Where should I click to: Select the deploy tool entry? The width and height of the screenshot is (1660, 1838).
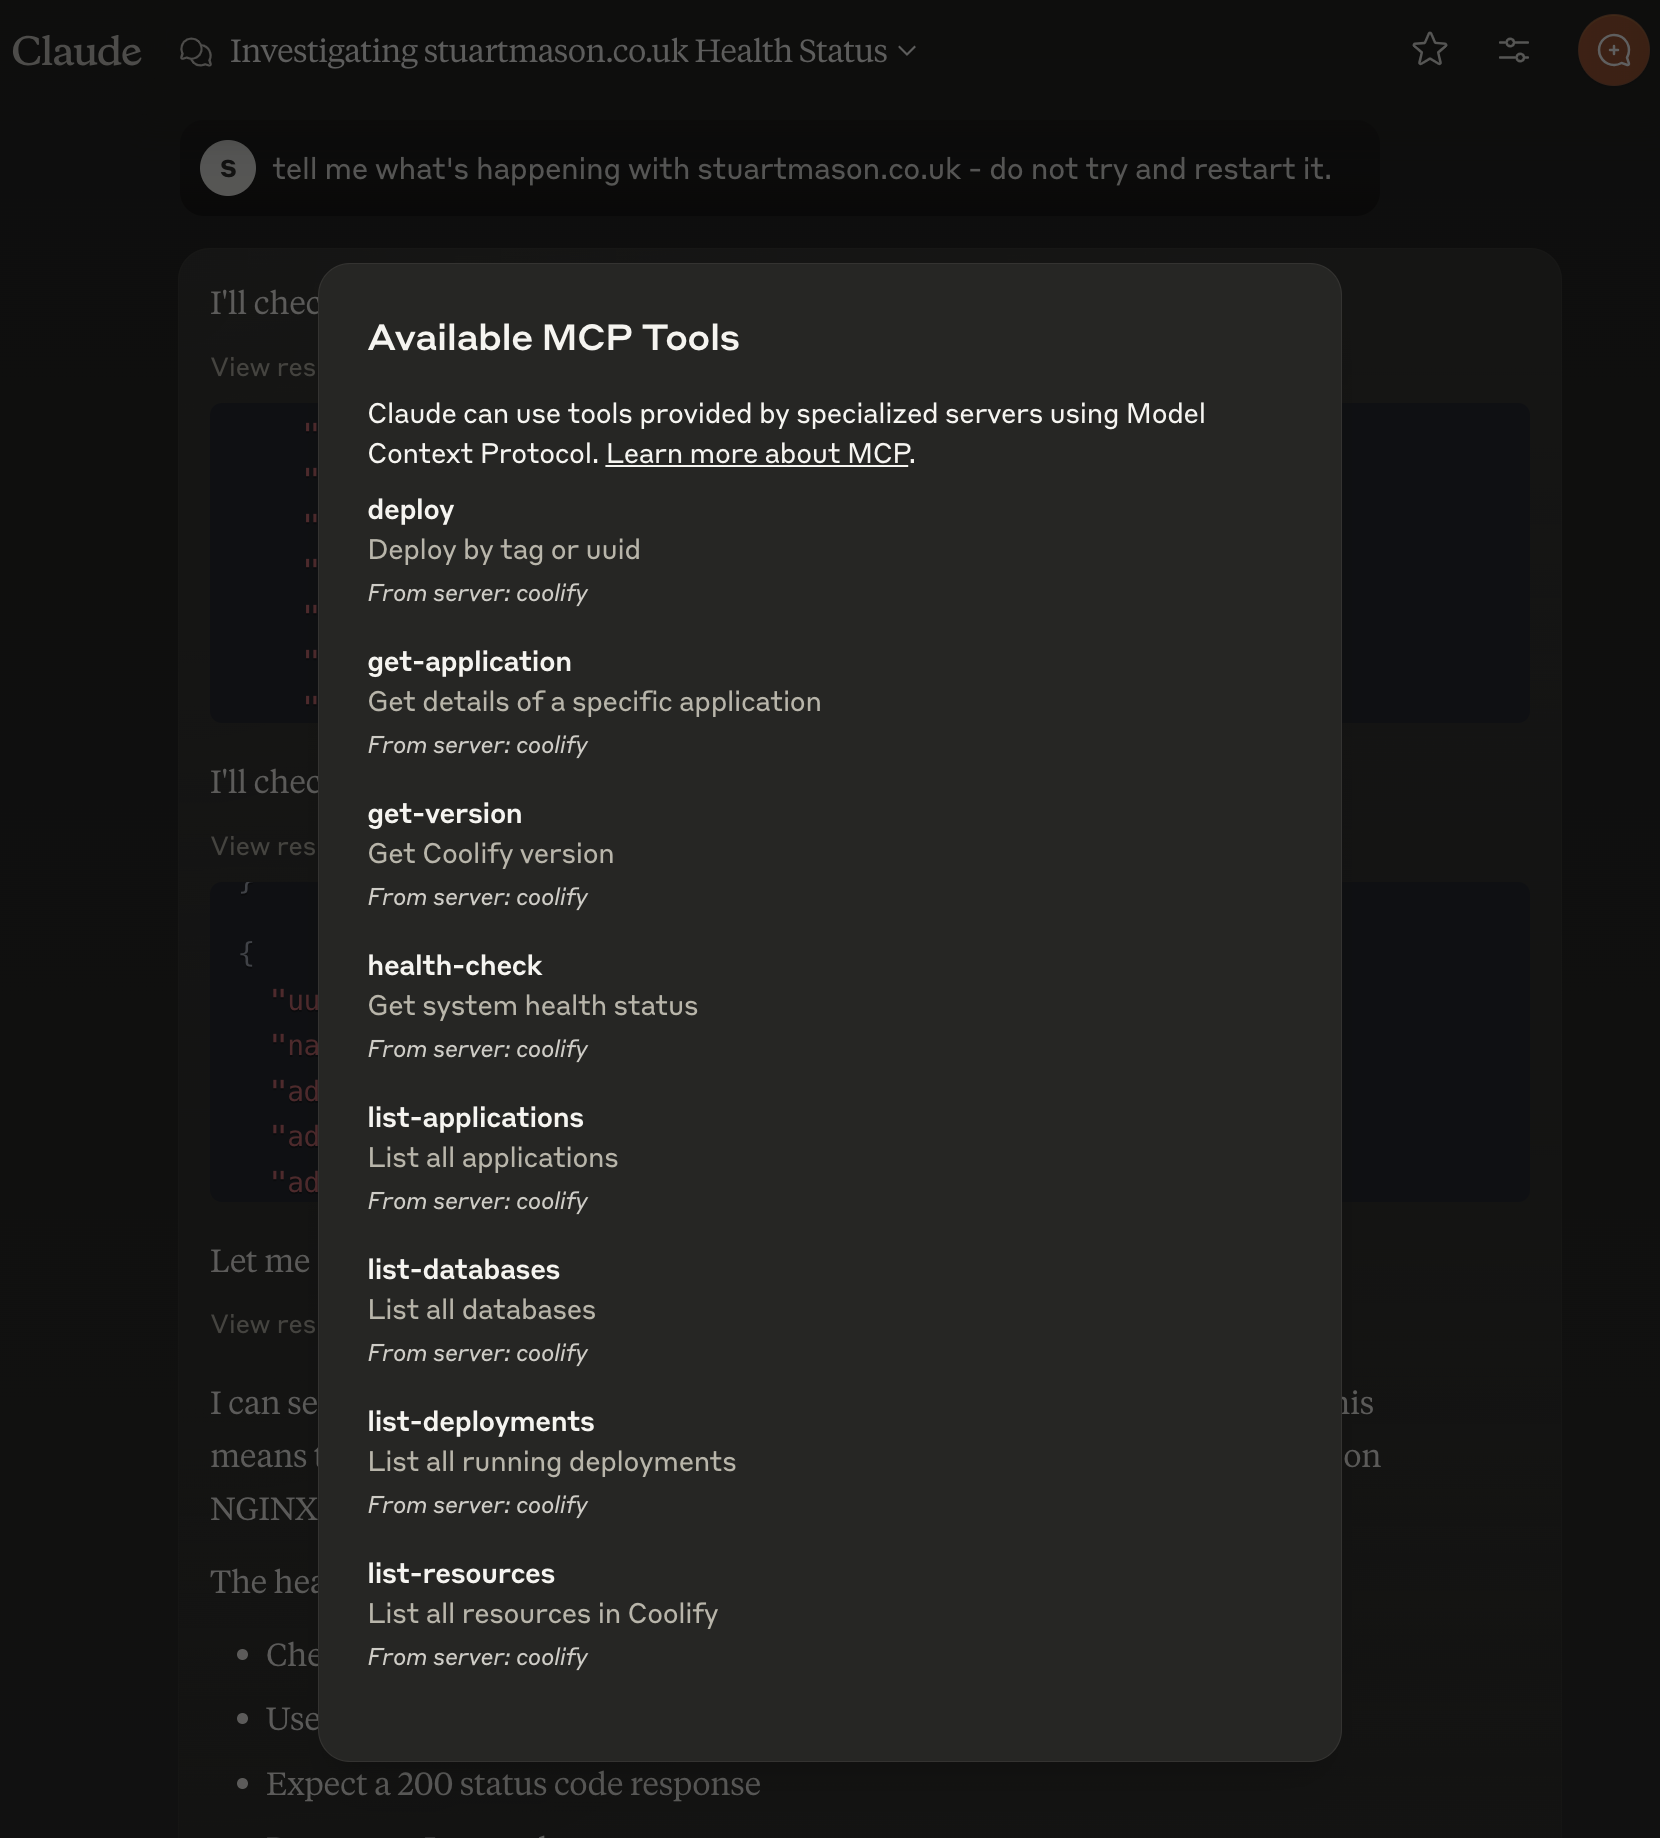click(410, 510)
